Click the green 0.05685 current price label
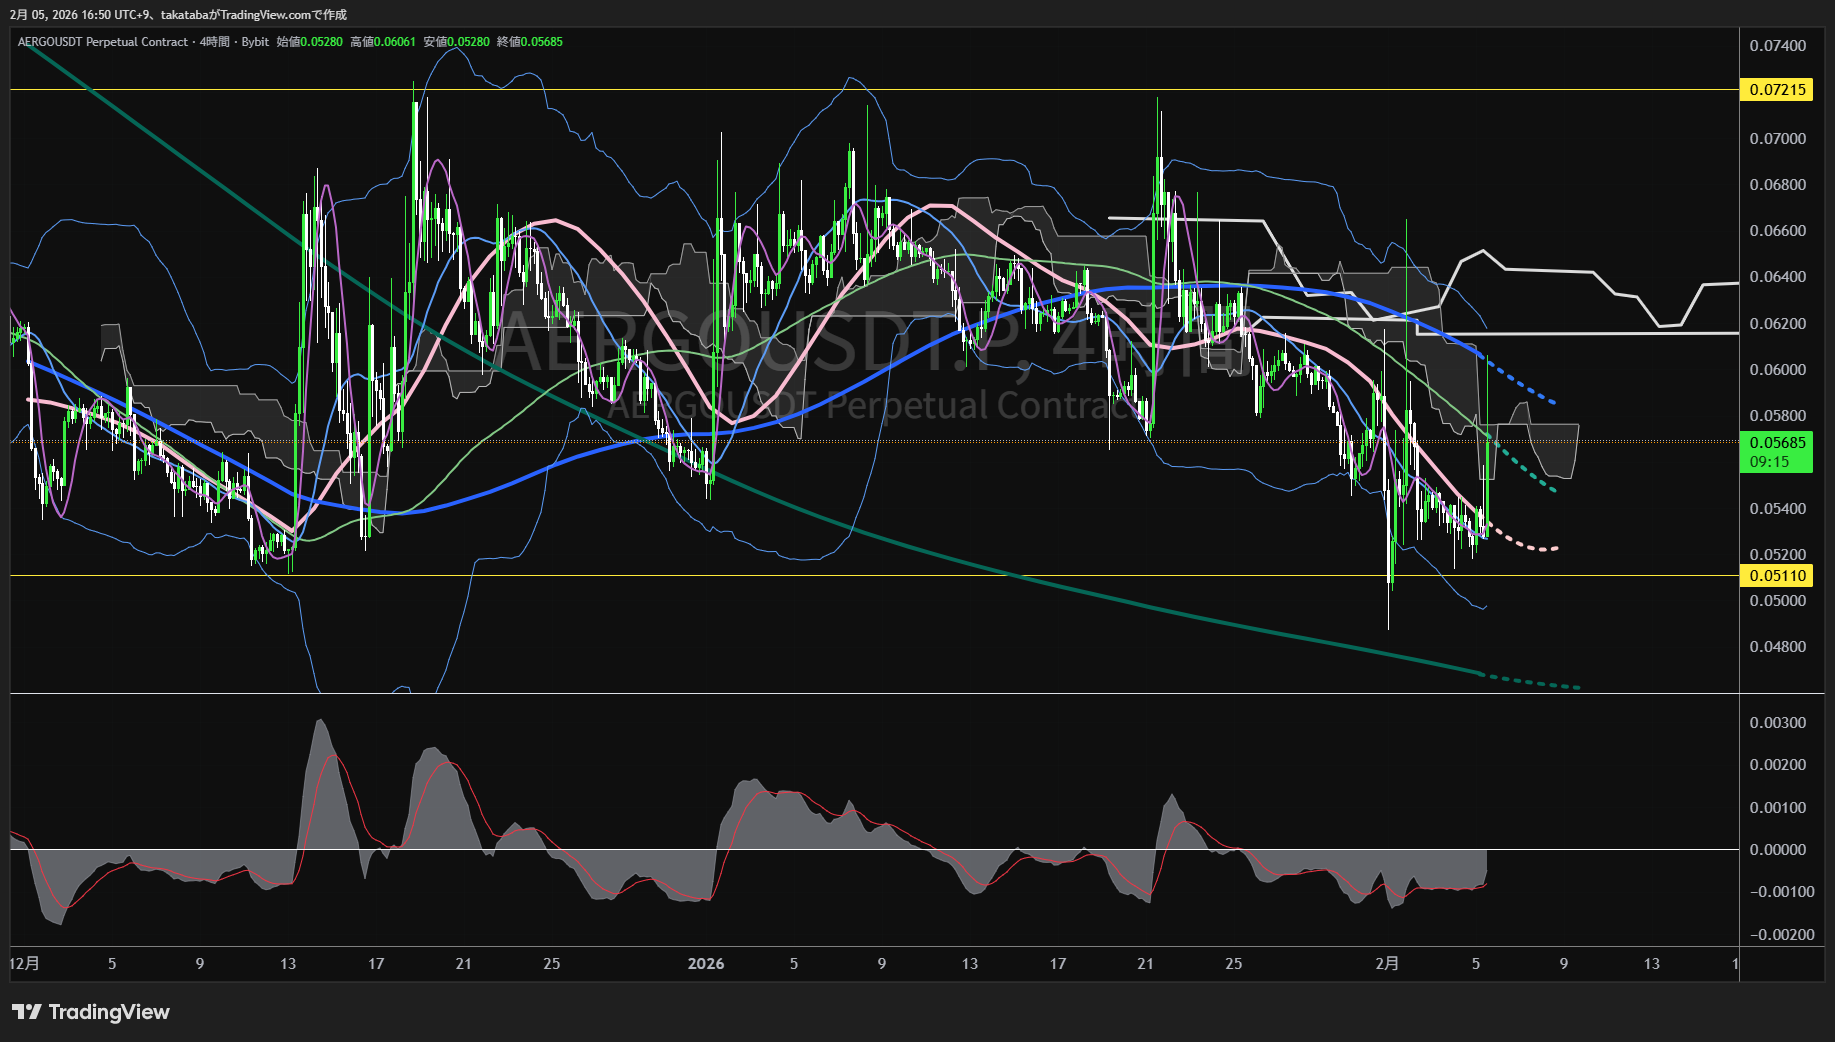This screenshot has width=1835, height=1042. pyautogui.click(x=1777, y=443)
